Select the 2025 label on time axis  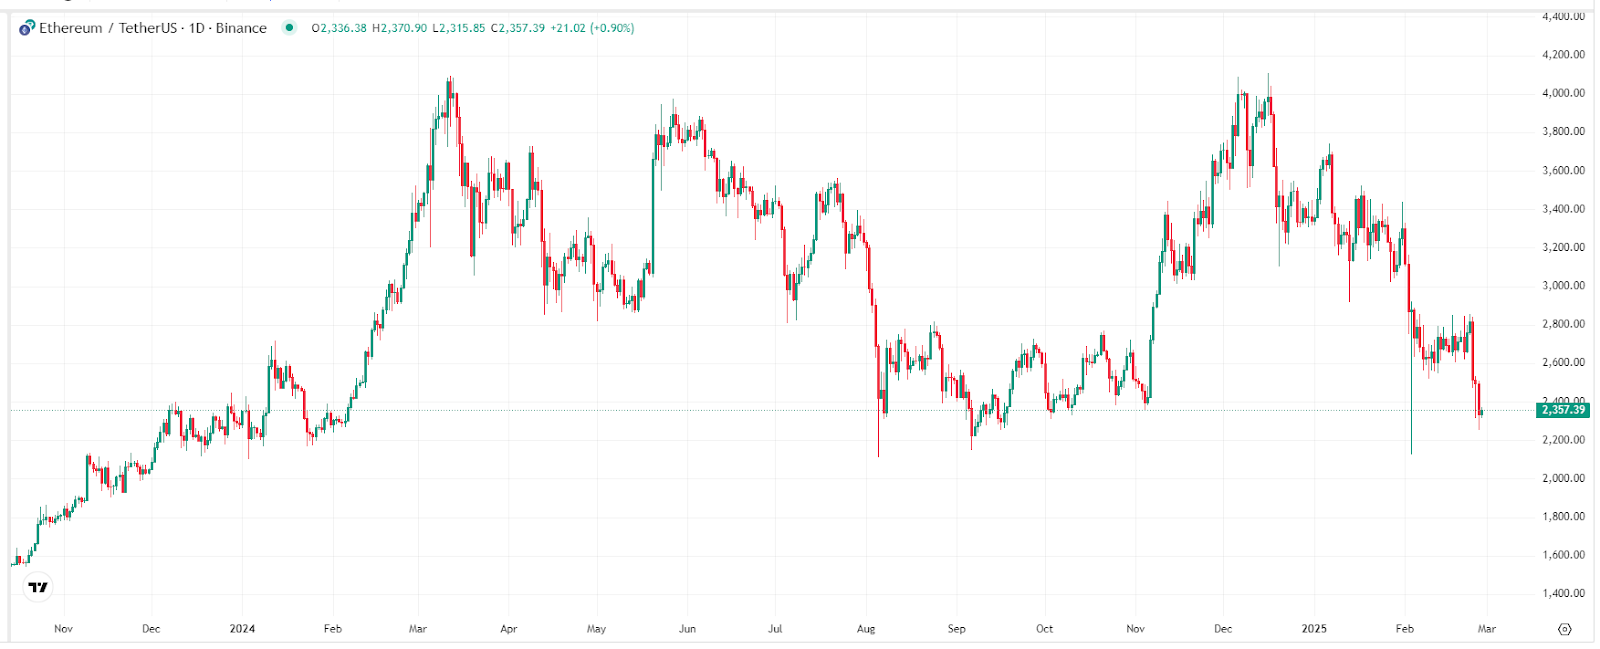1314,629
